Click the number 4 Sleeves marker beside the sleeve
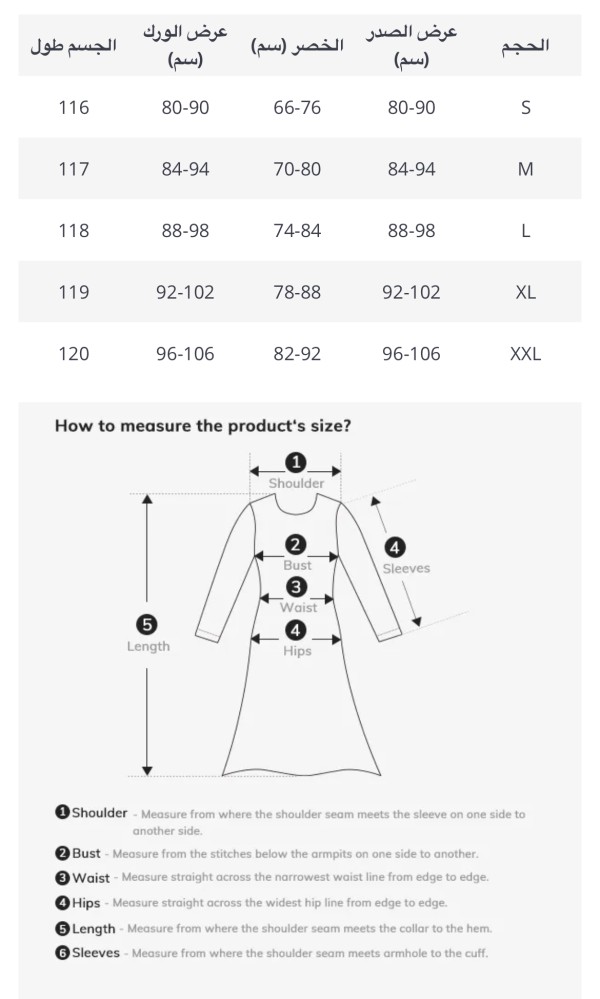The width and height of the screenshot is (600, 999). tap(395, 547)
